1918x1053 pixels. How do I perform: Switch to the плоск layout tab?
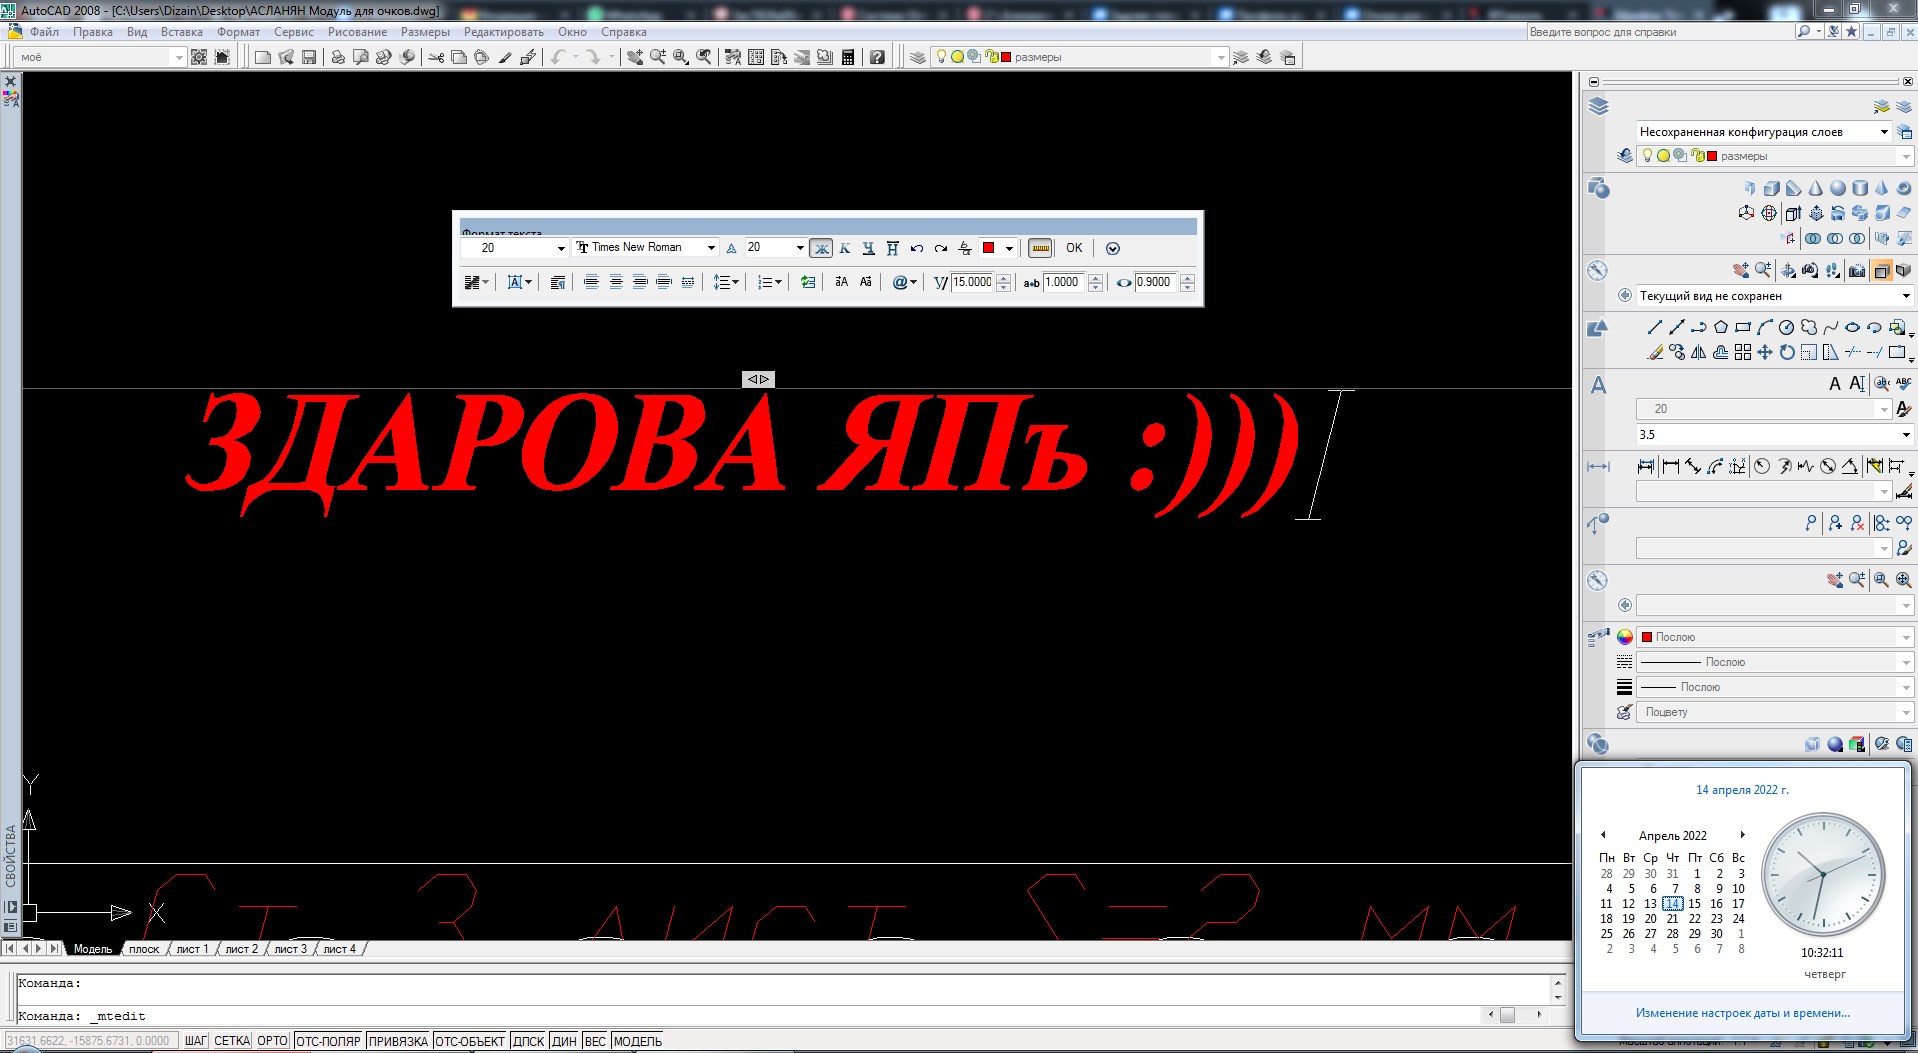[144, 949]
